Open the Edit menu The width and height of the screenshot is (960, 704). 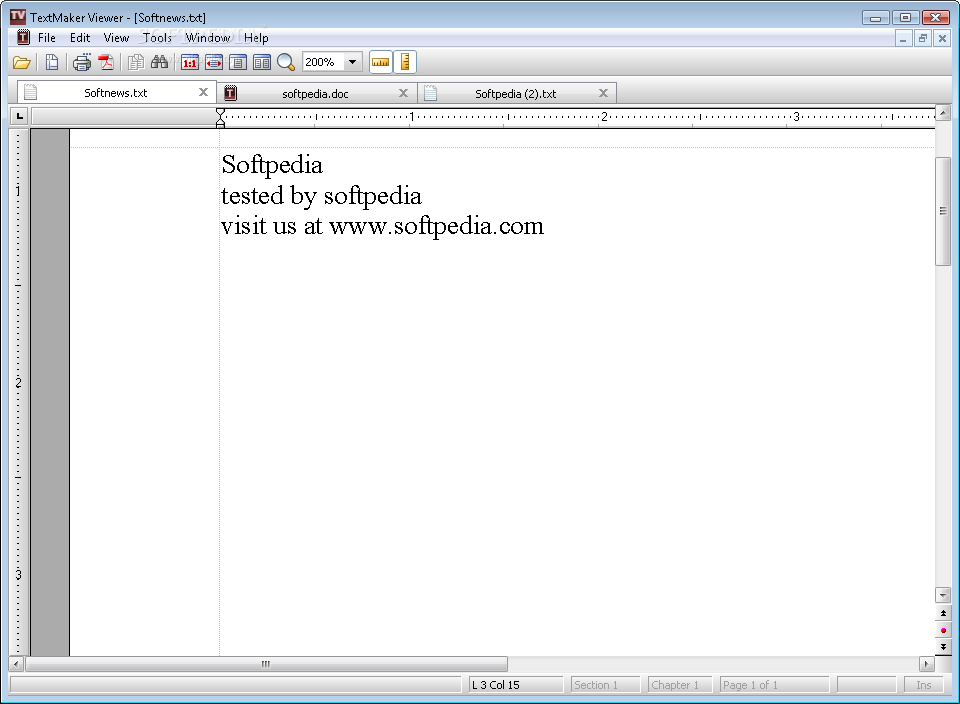point(80,38)
